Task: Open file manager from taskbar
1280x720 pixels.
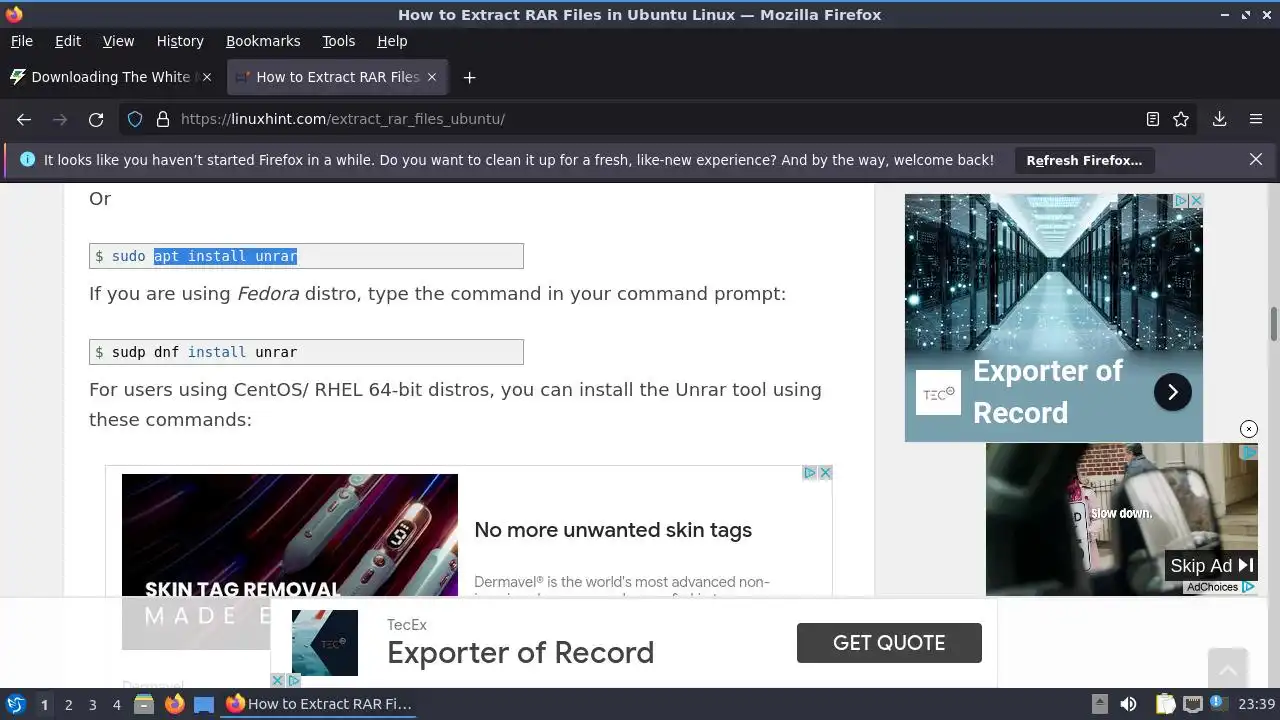Action: (143, 704)
